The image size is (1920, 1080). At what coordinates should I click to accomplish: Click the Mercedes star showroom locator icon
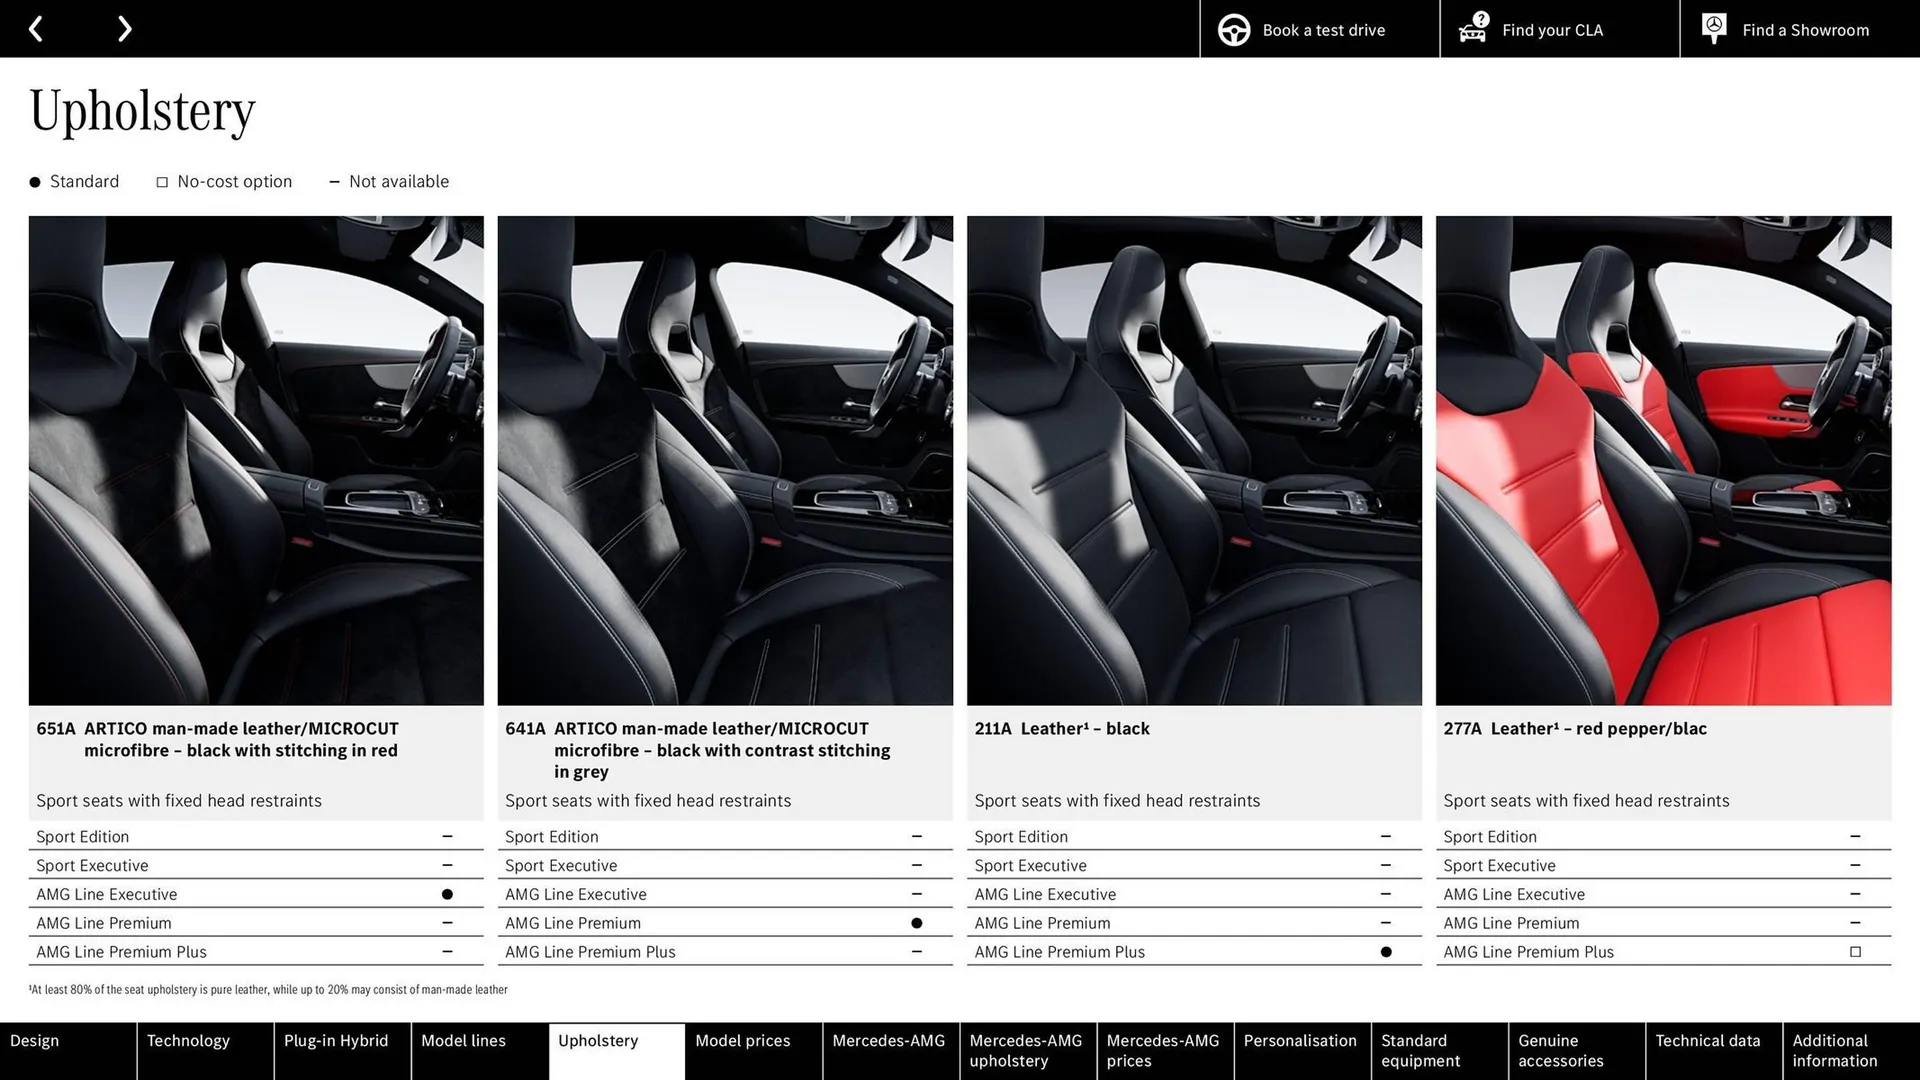coord(1713,28)
